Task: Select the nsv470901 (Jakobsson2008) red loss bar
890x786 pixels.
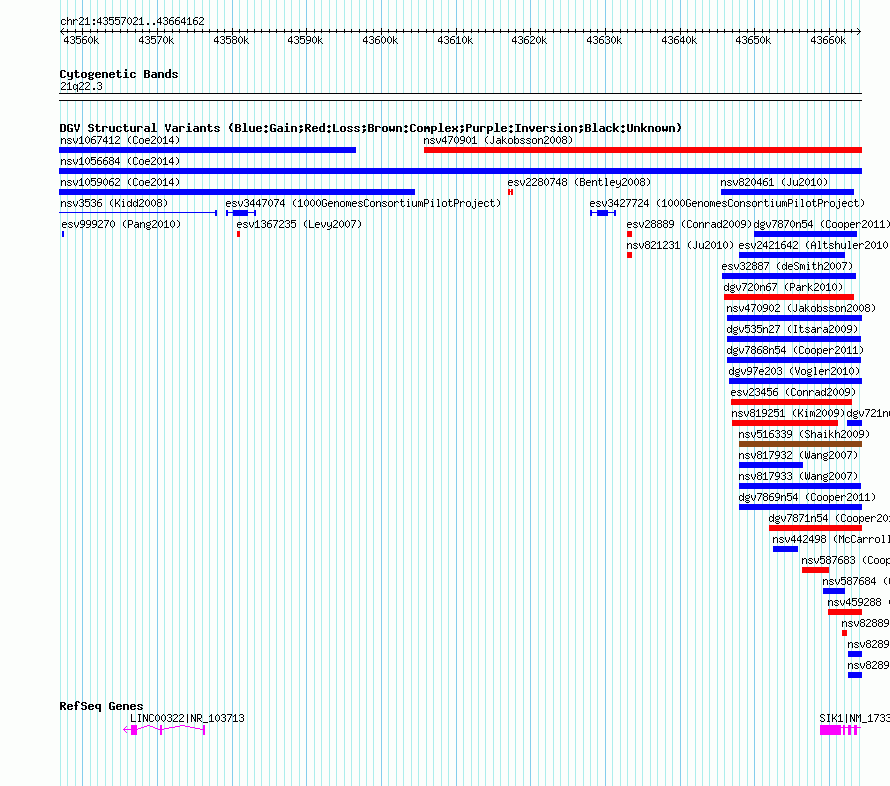Action: (643, 150)
